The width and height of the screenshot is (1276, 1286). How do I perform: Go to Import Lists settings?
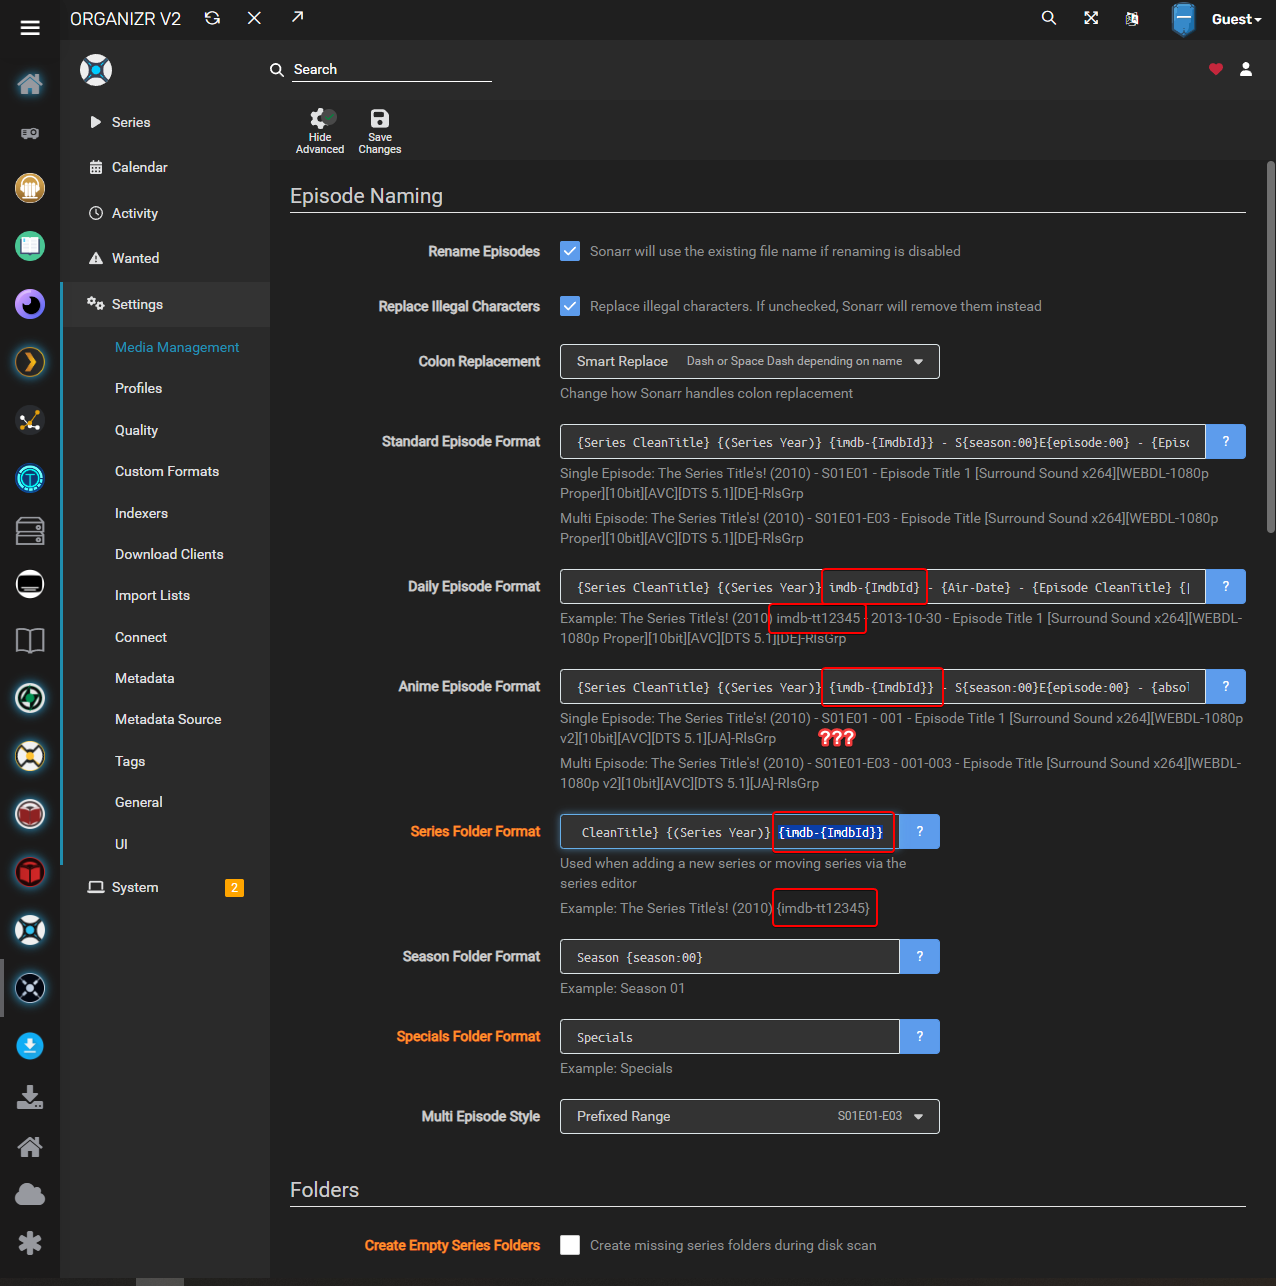pos(152,595)
